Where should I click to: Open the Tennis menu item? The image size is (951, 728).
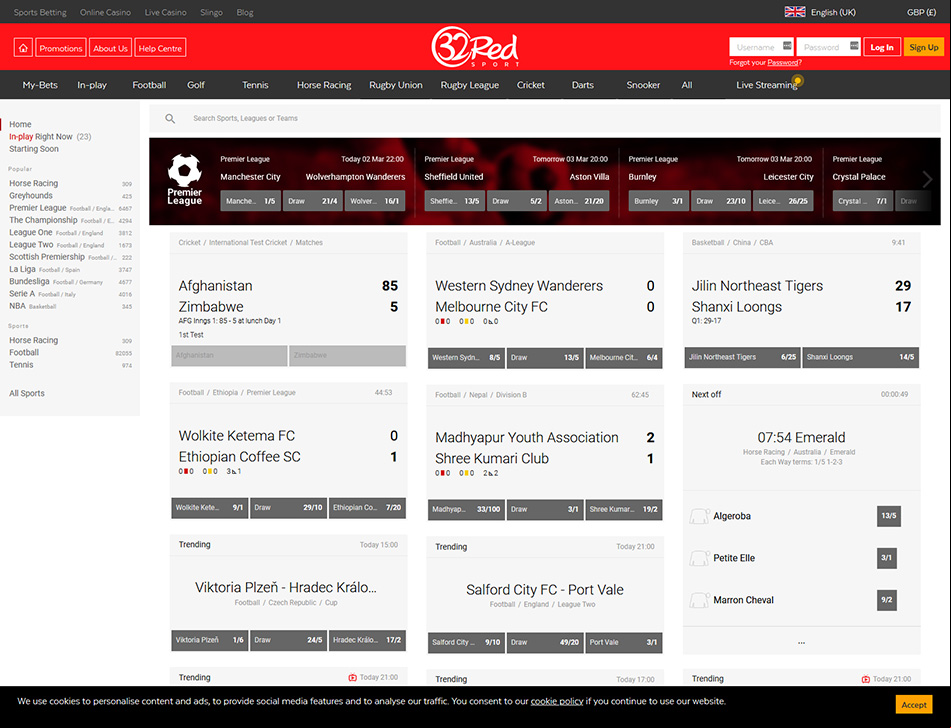click(255, 85)
